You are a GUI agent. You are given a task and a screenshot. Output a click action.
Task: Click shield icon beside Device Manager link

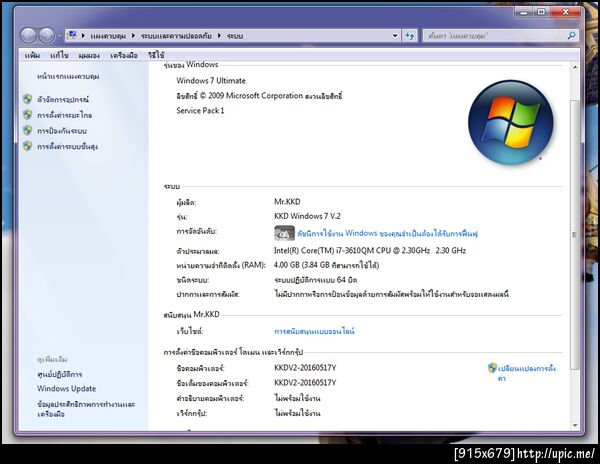pos(28,99)
